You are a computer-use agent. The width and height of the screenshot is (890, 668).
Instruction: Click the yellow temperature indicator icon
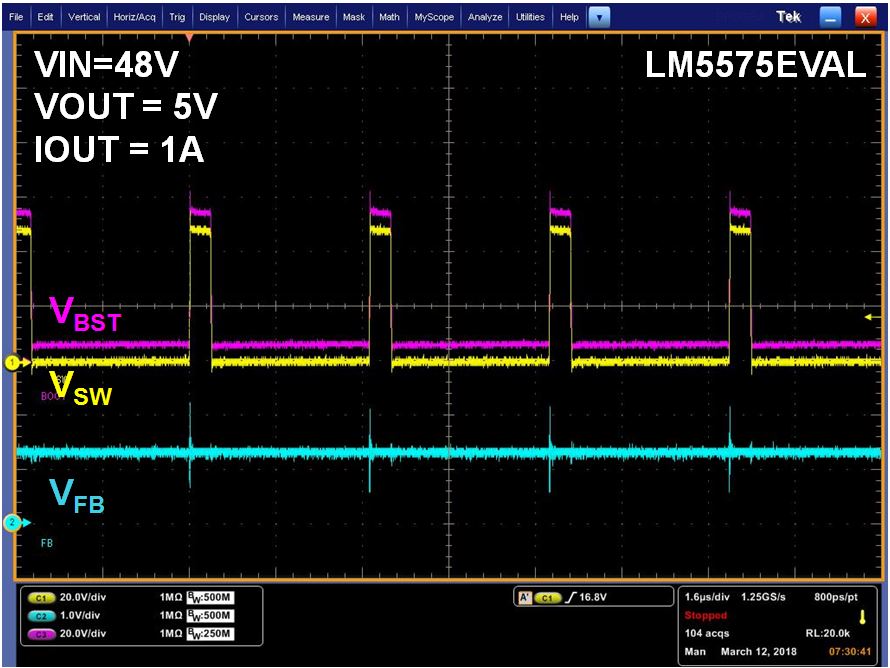click(863, 617)
